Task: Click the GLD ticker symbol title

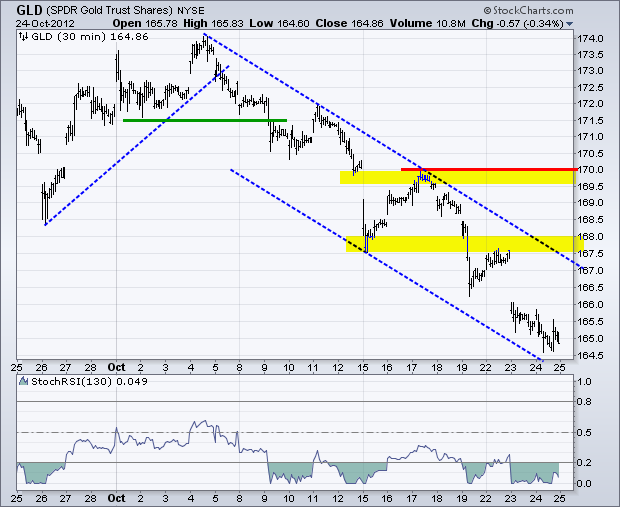Action: tap(30, 10)
